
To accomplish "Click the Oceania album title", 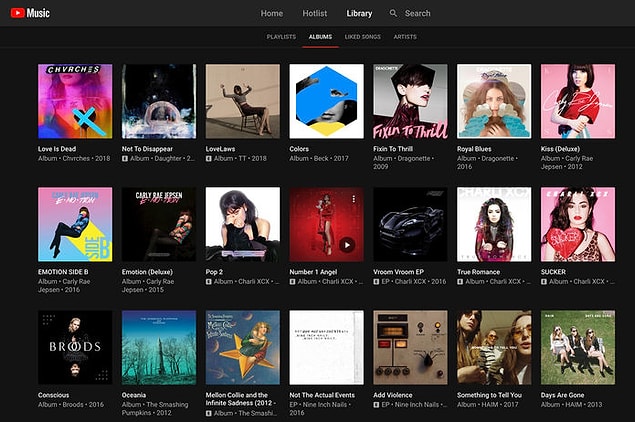I will point(134,395).
